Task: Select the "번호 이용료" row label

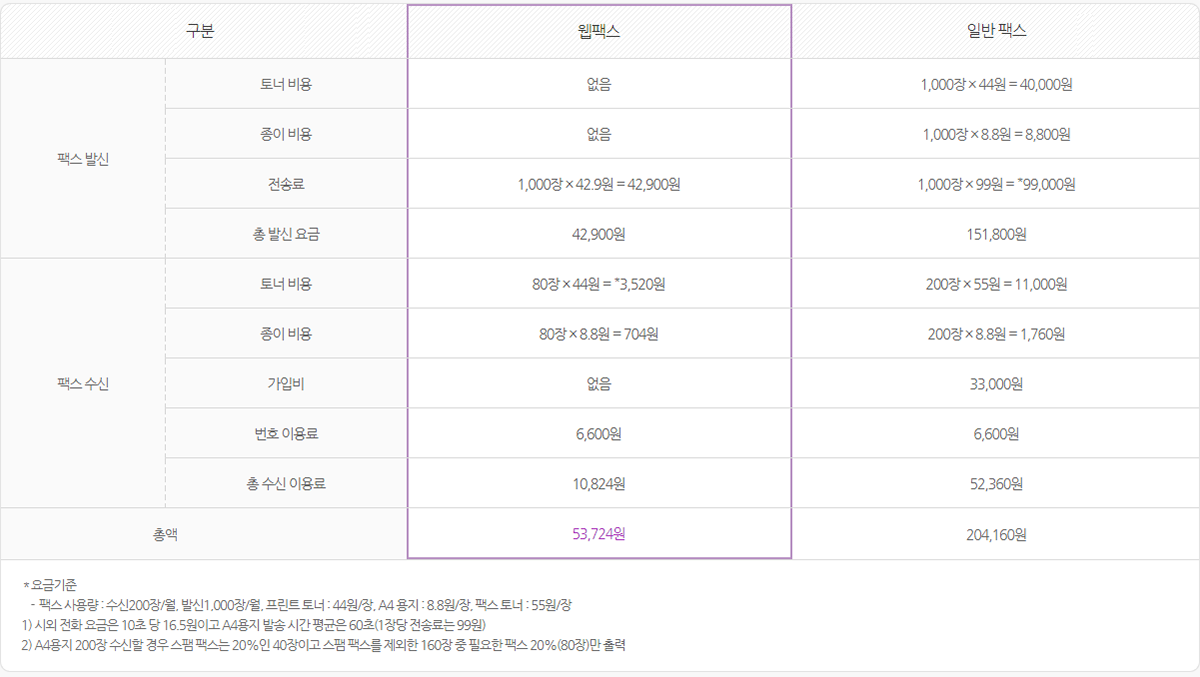Action: (x=286, y=434)
